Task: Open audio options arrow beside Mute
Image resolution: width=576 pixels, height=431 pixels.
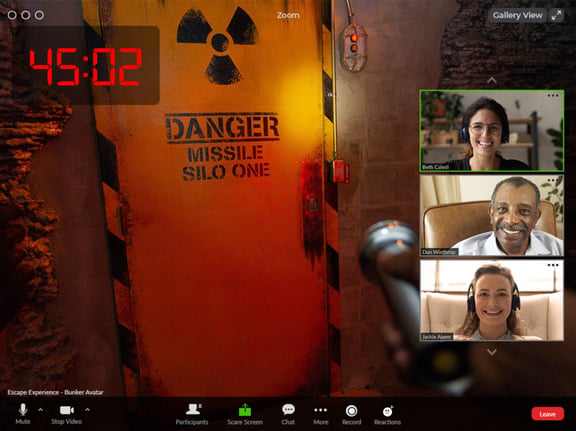Action: (x=40, y=409)
